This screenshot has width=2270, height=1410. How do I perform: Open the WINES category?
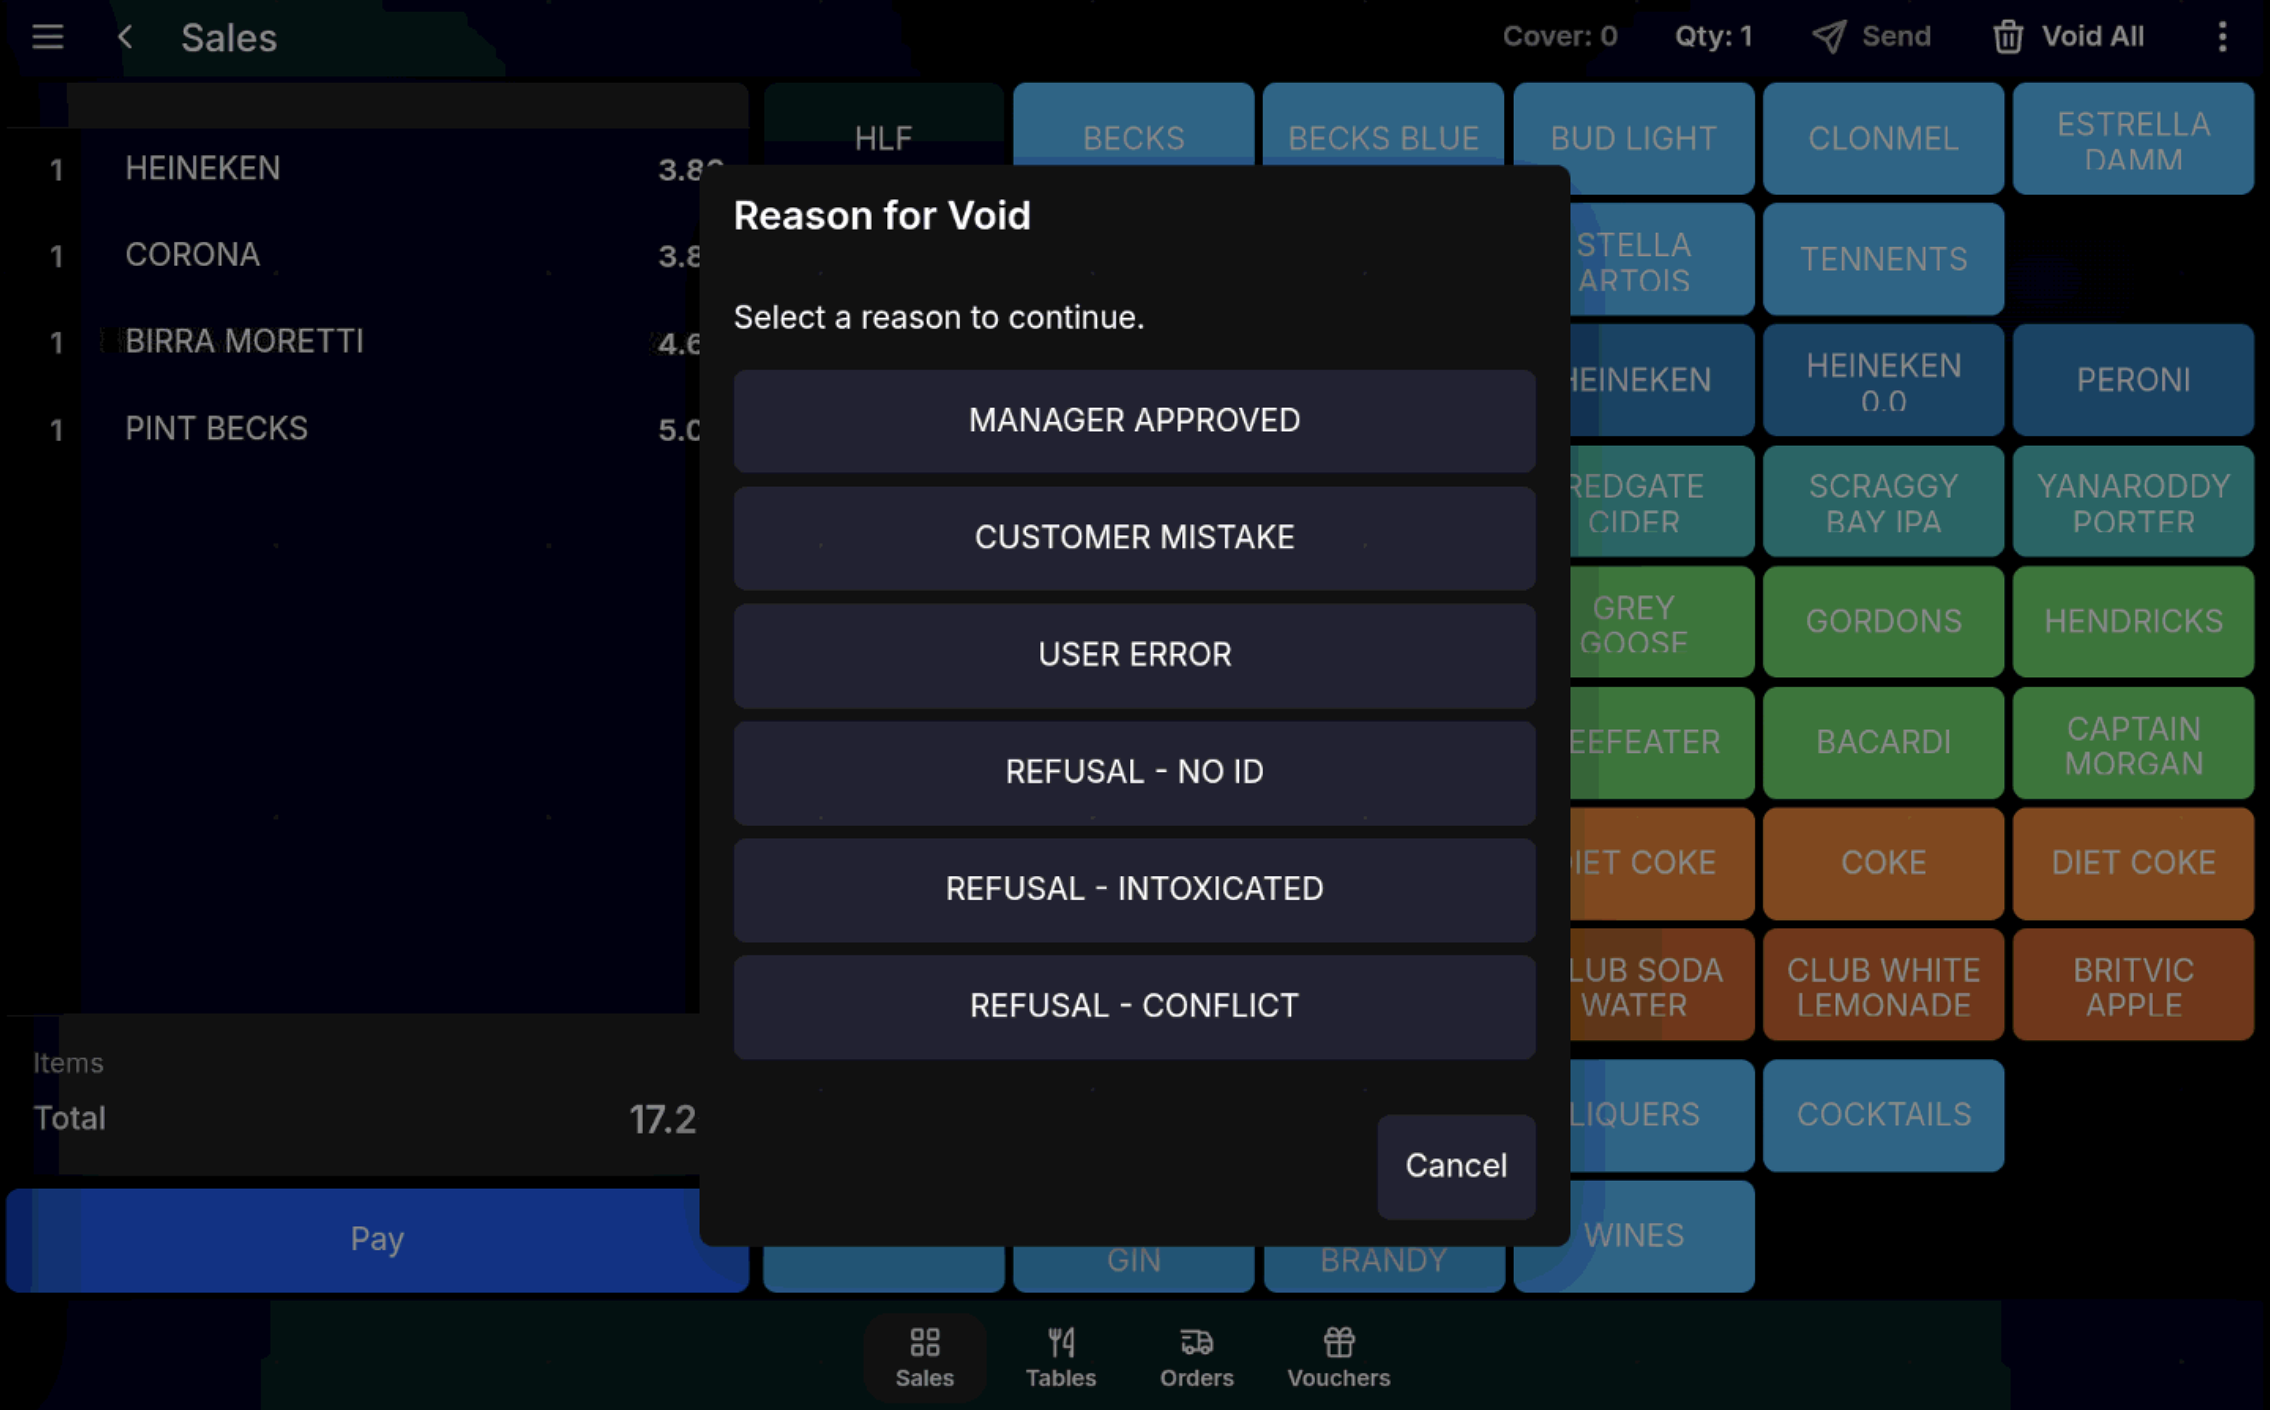pos(1633,1236)
